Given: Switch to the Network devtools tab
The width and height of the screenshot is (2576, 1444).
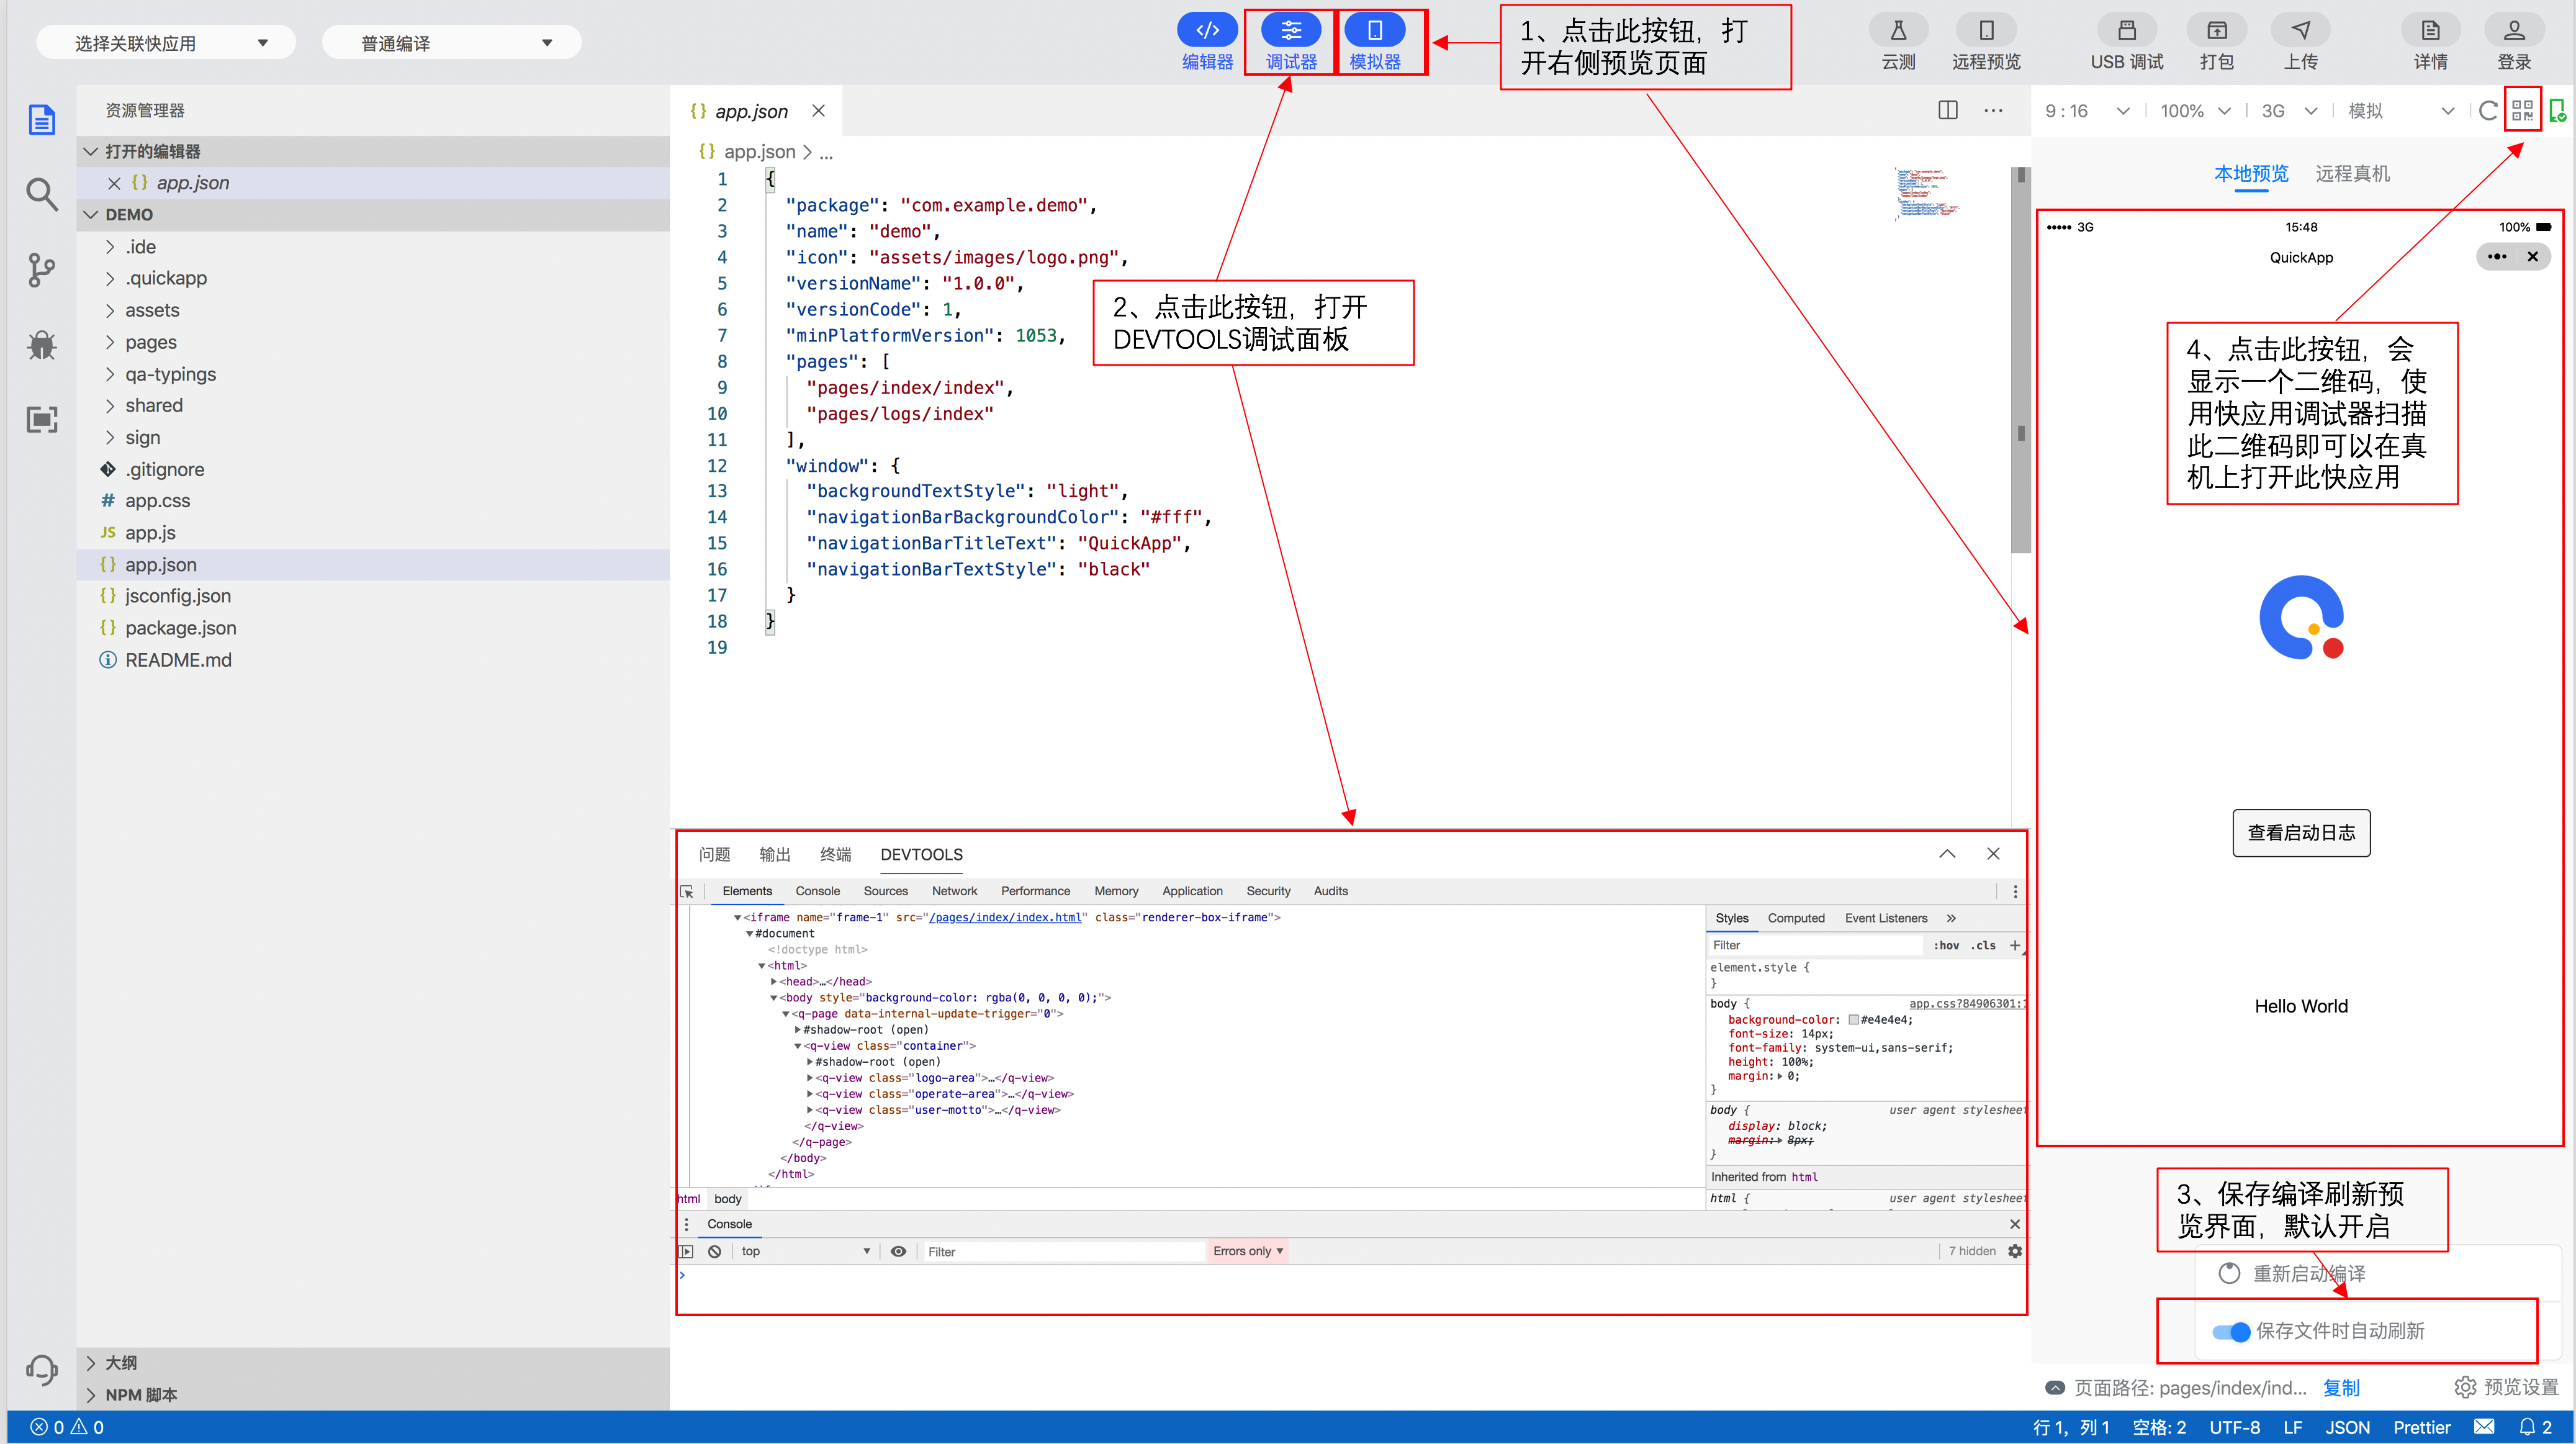Looking at the screenshot, I should 954,891.
